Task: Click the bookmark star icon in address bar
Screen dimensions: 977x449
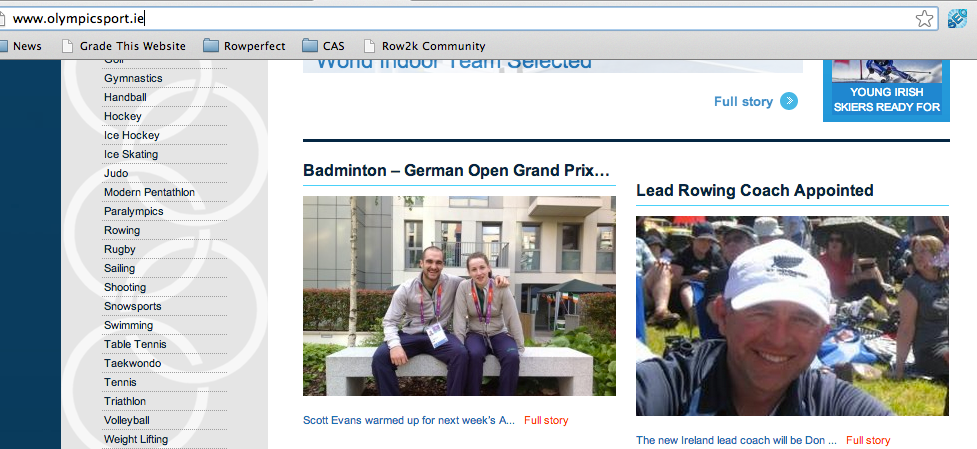Action: click(x=925, y=18)
